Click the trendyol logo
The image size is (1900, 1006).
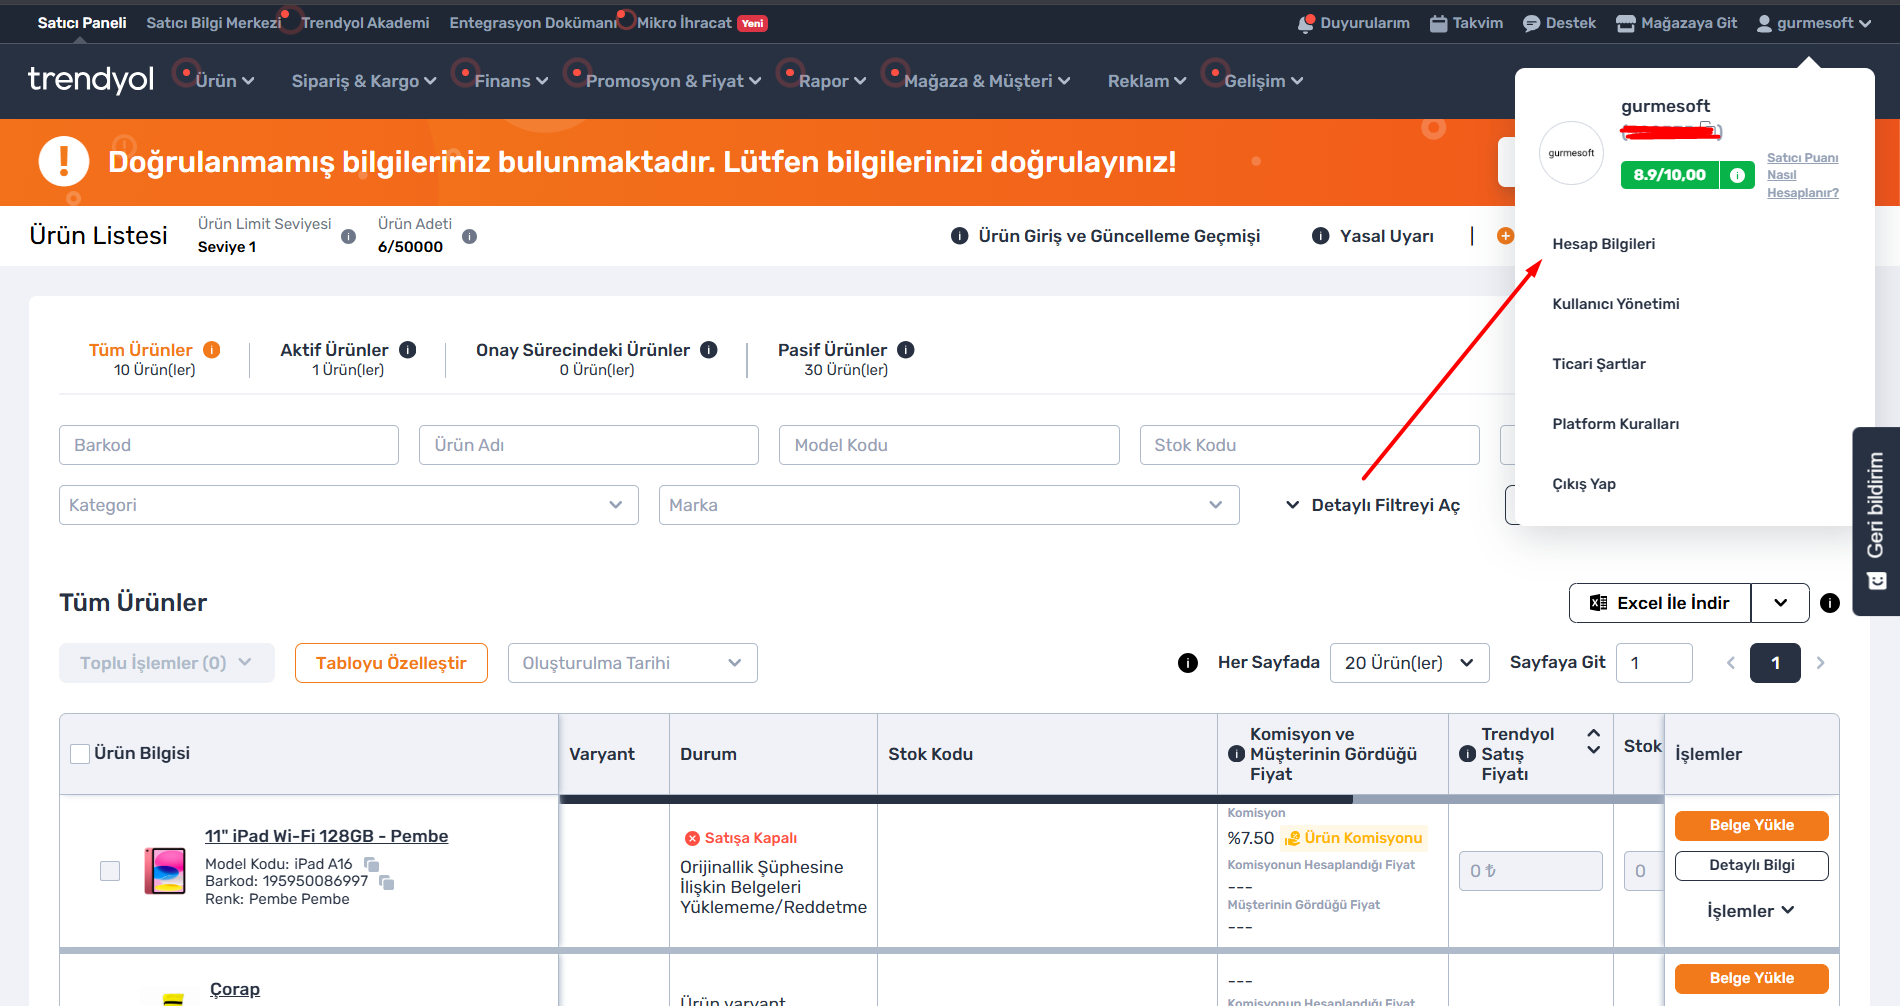[x=91, y=79]
